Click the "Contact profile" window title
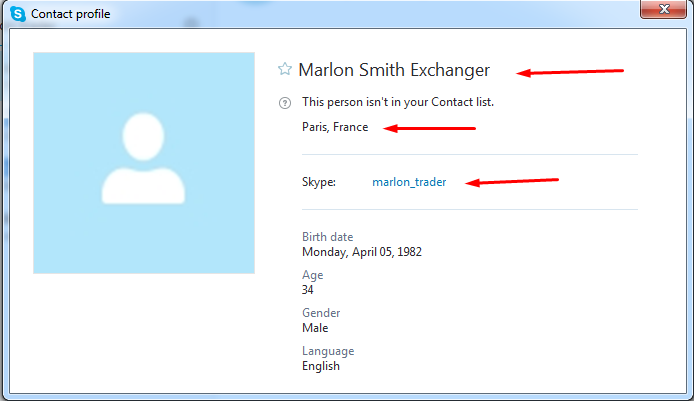This screenshot has width=694, height=401. [70, 14]
